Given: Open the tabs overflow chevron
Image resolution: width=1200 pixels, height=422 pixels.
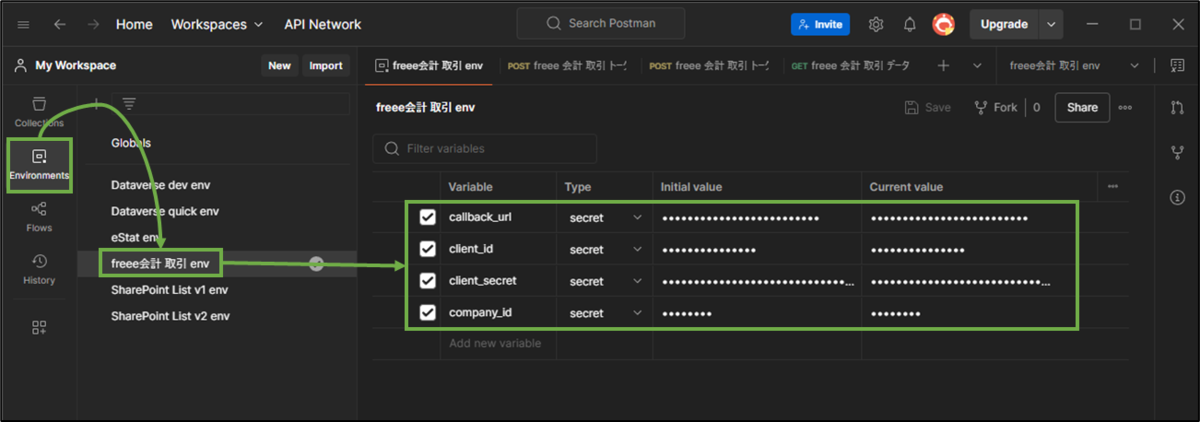Looking at the screenshot, I should (977, 66).
